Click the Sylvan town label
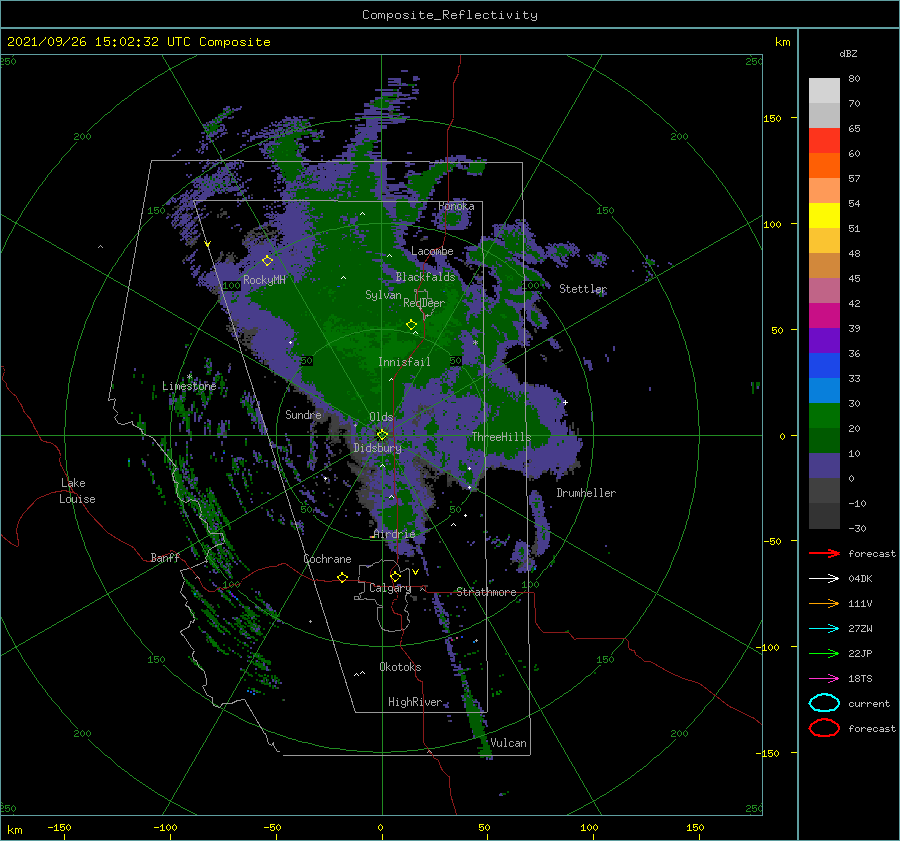Image resolution: width=900 pixels, height=841 pixels. pos(383,295)
